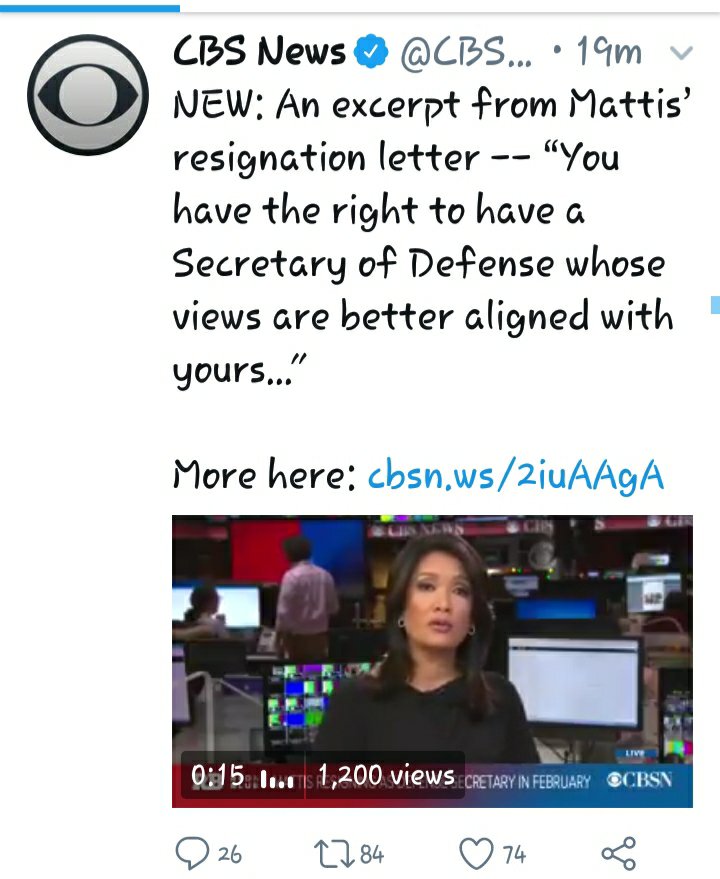Tap the 74 likes count
This screenshot has width=720, height=879.
tap(514, 854)
